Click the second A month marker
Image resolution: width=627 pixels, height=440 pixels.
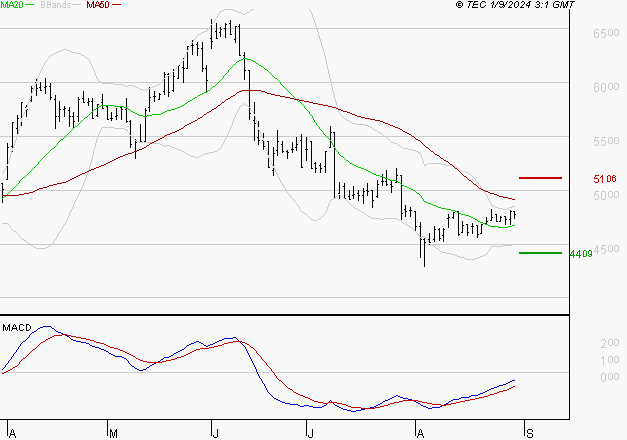[420, 434]
